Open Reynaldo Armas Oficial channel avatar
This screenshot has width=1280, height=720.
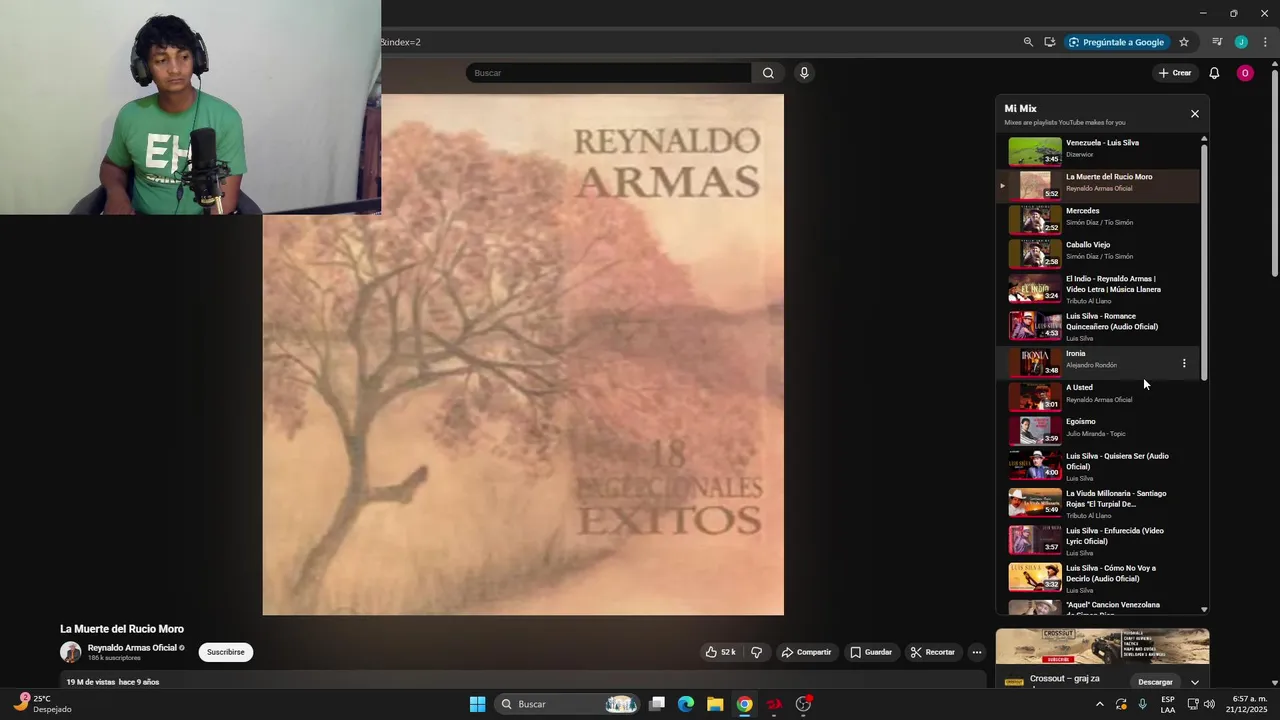click(71, 652)
